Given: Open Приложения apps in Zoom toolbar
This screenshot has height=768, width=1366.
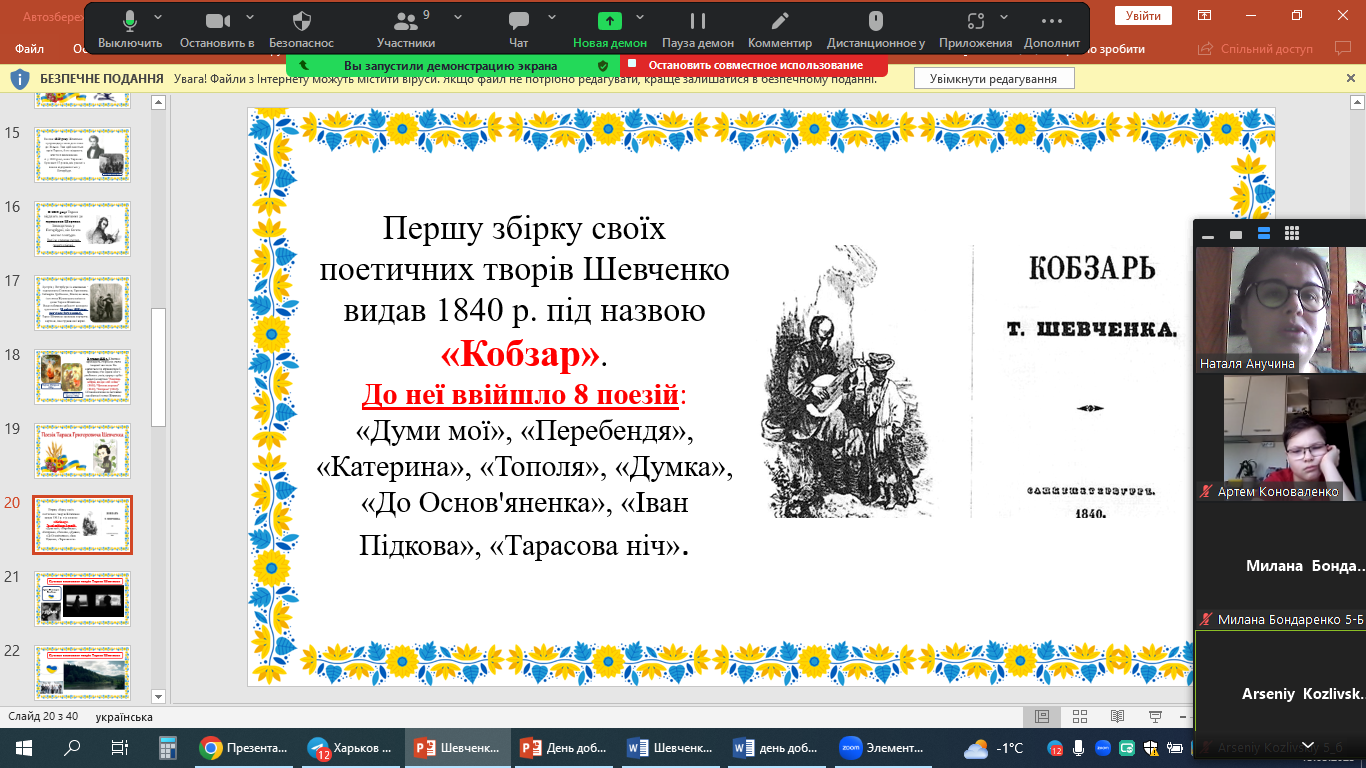Looking at the screenshot, I should tap(976, 30).
